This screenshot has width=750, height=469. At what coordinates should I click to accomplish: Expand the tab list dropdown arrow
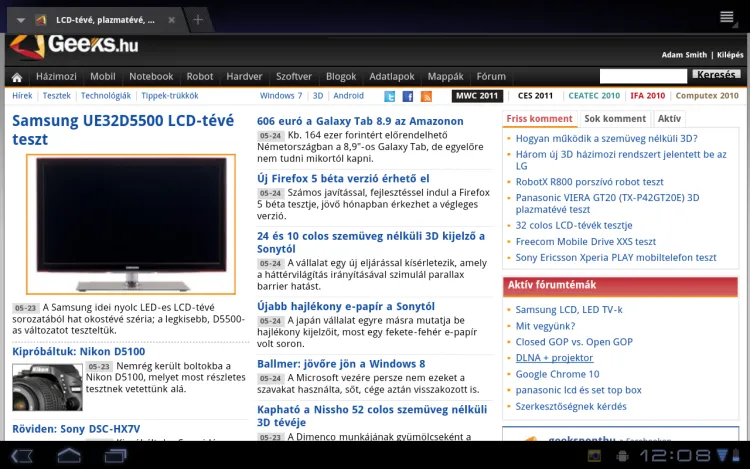click(x=20, y=20)
